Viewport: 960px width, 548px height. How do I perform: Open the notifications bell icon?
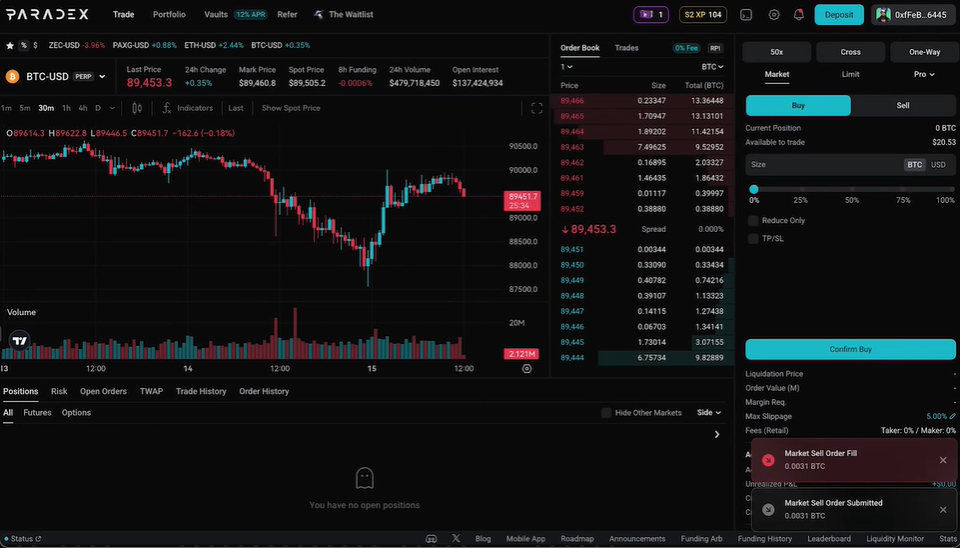(x=798, y=15)
